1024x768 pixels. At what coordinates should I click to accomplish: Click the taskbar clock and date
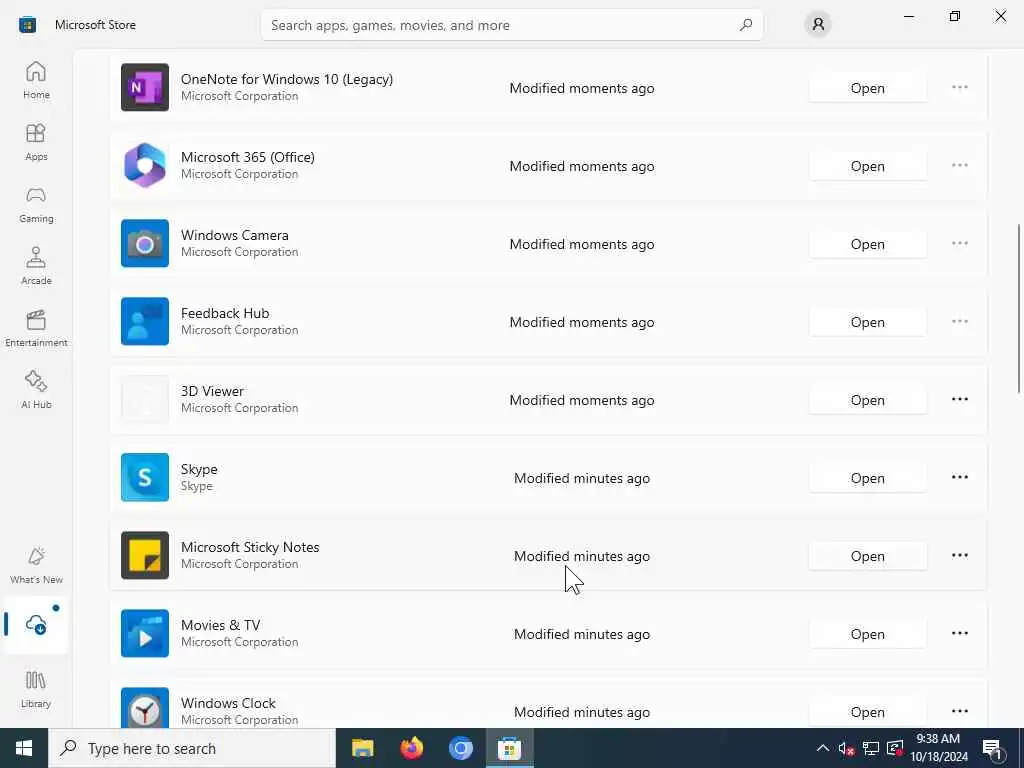pos(938,748)
